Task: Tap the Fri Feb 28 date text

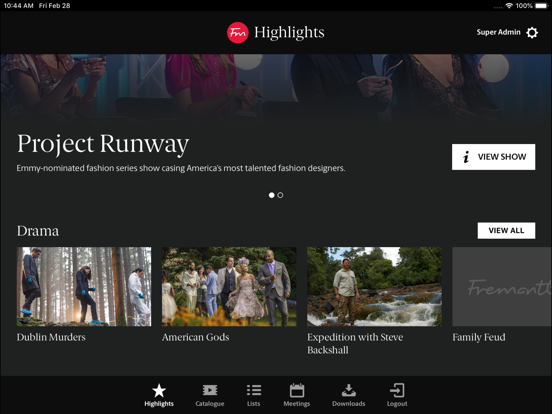Action: [55, 6]
